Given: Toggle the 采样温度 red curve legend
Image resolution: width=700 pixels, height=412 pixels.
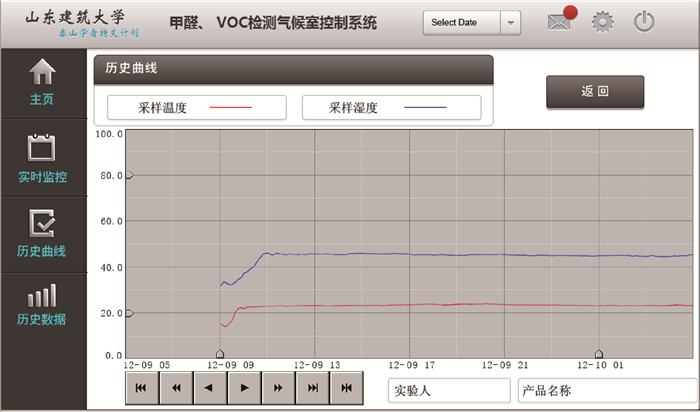Looking at the screenshot, I should click(x=190, y=107).
